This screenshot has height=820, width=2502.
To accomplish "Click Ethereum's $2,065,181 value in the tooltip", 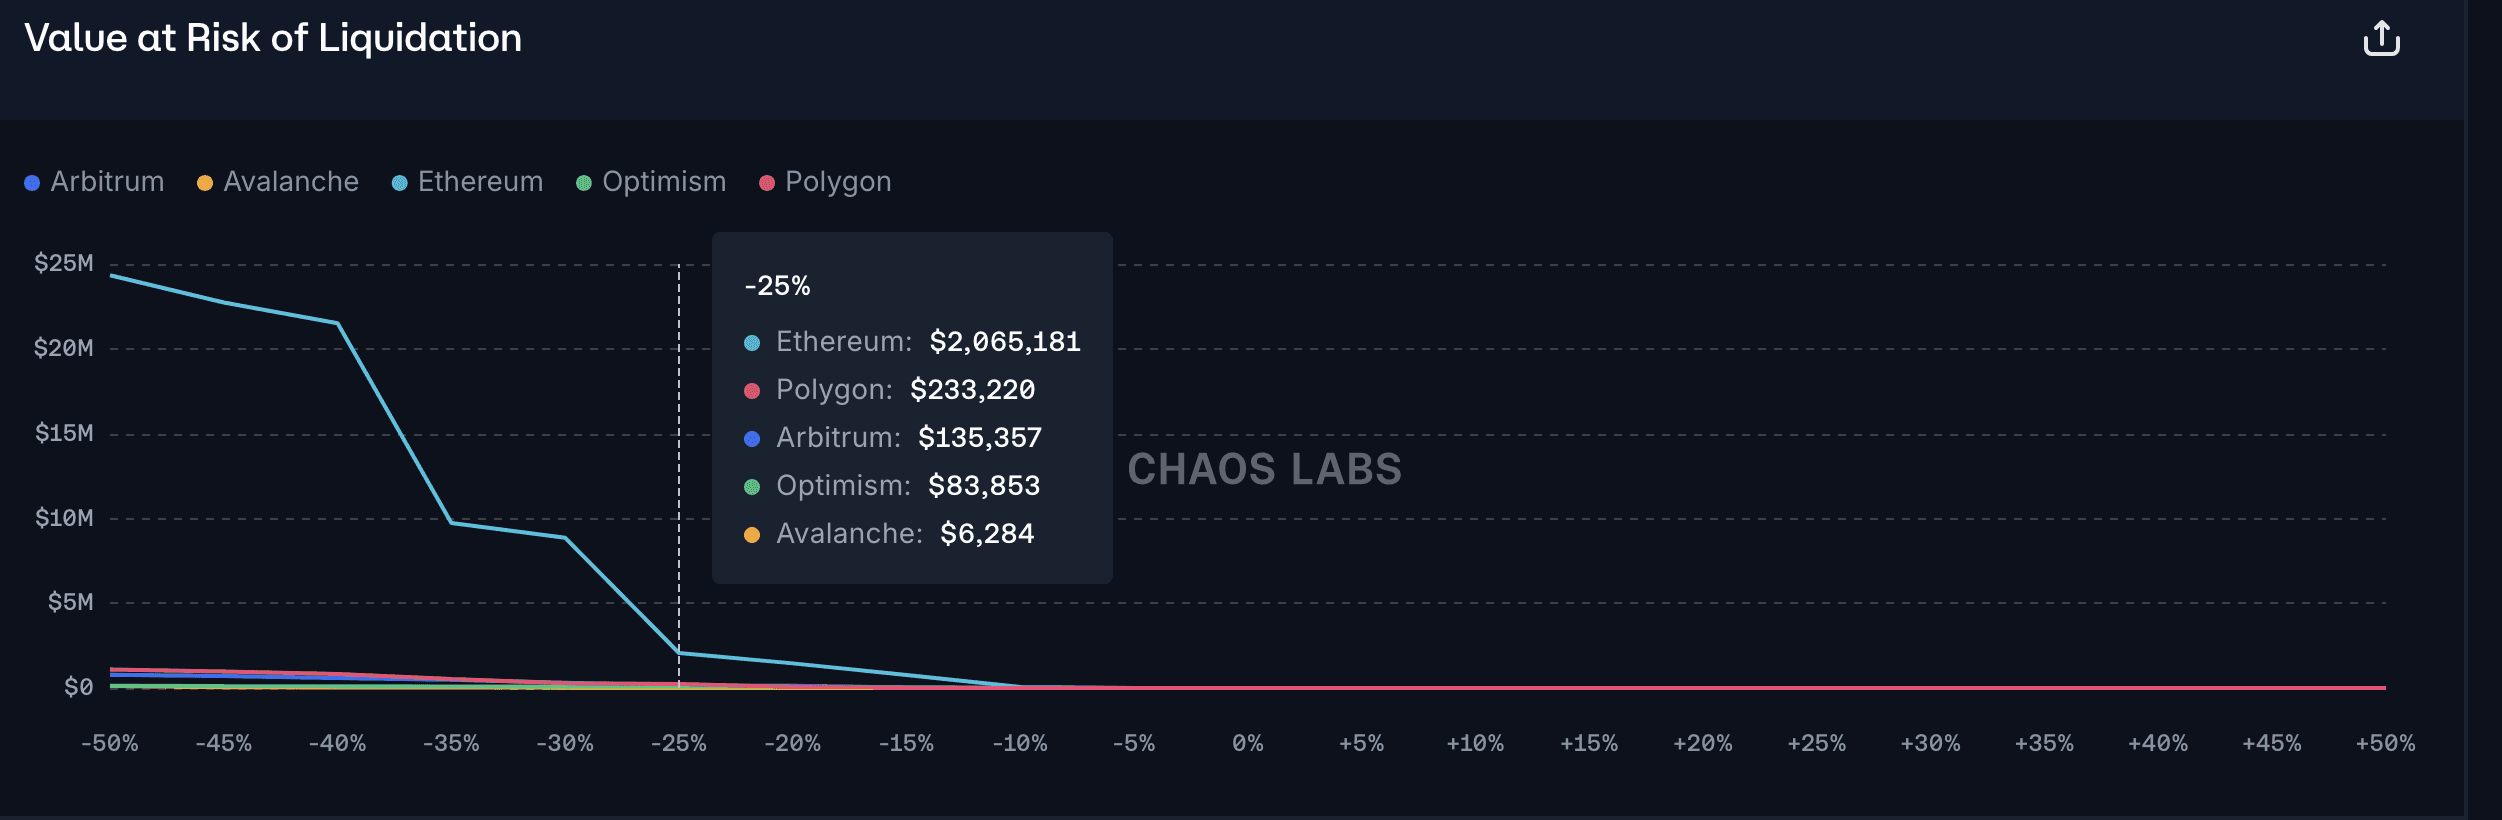I will (1005, 342).
